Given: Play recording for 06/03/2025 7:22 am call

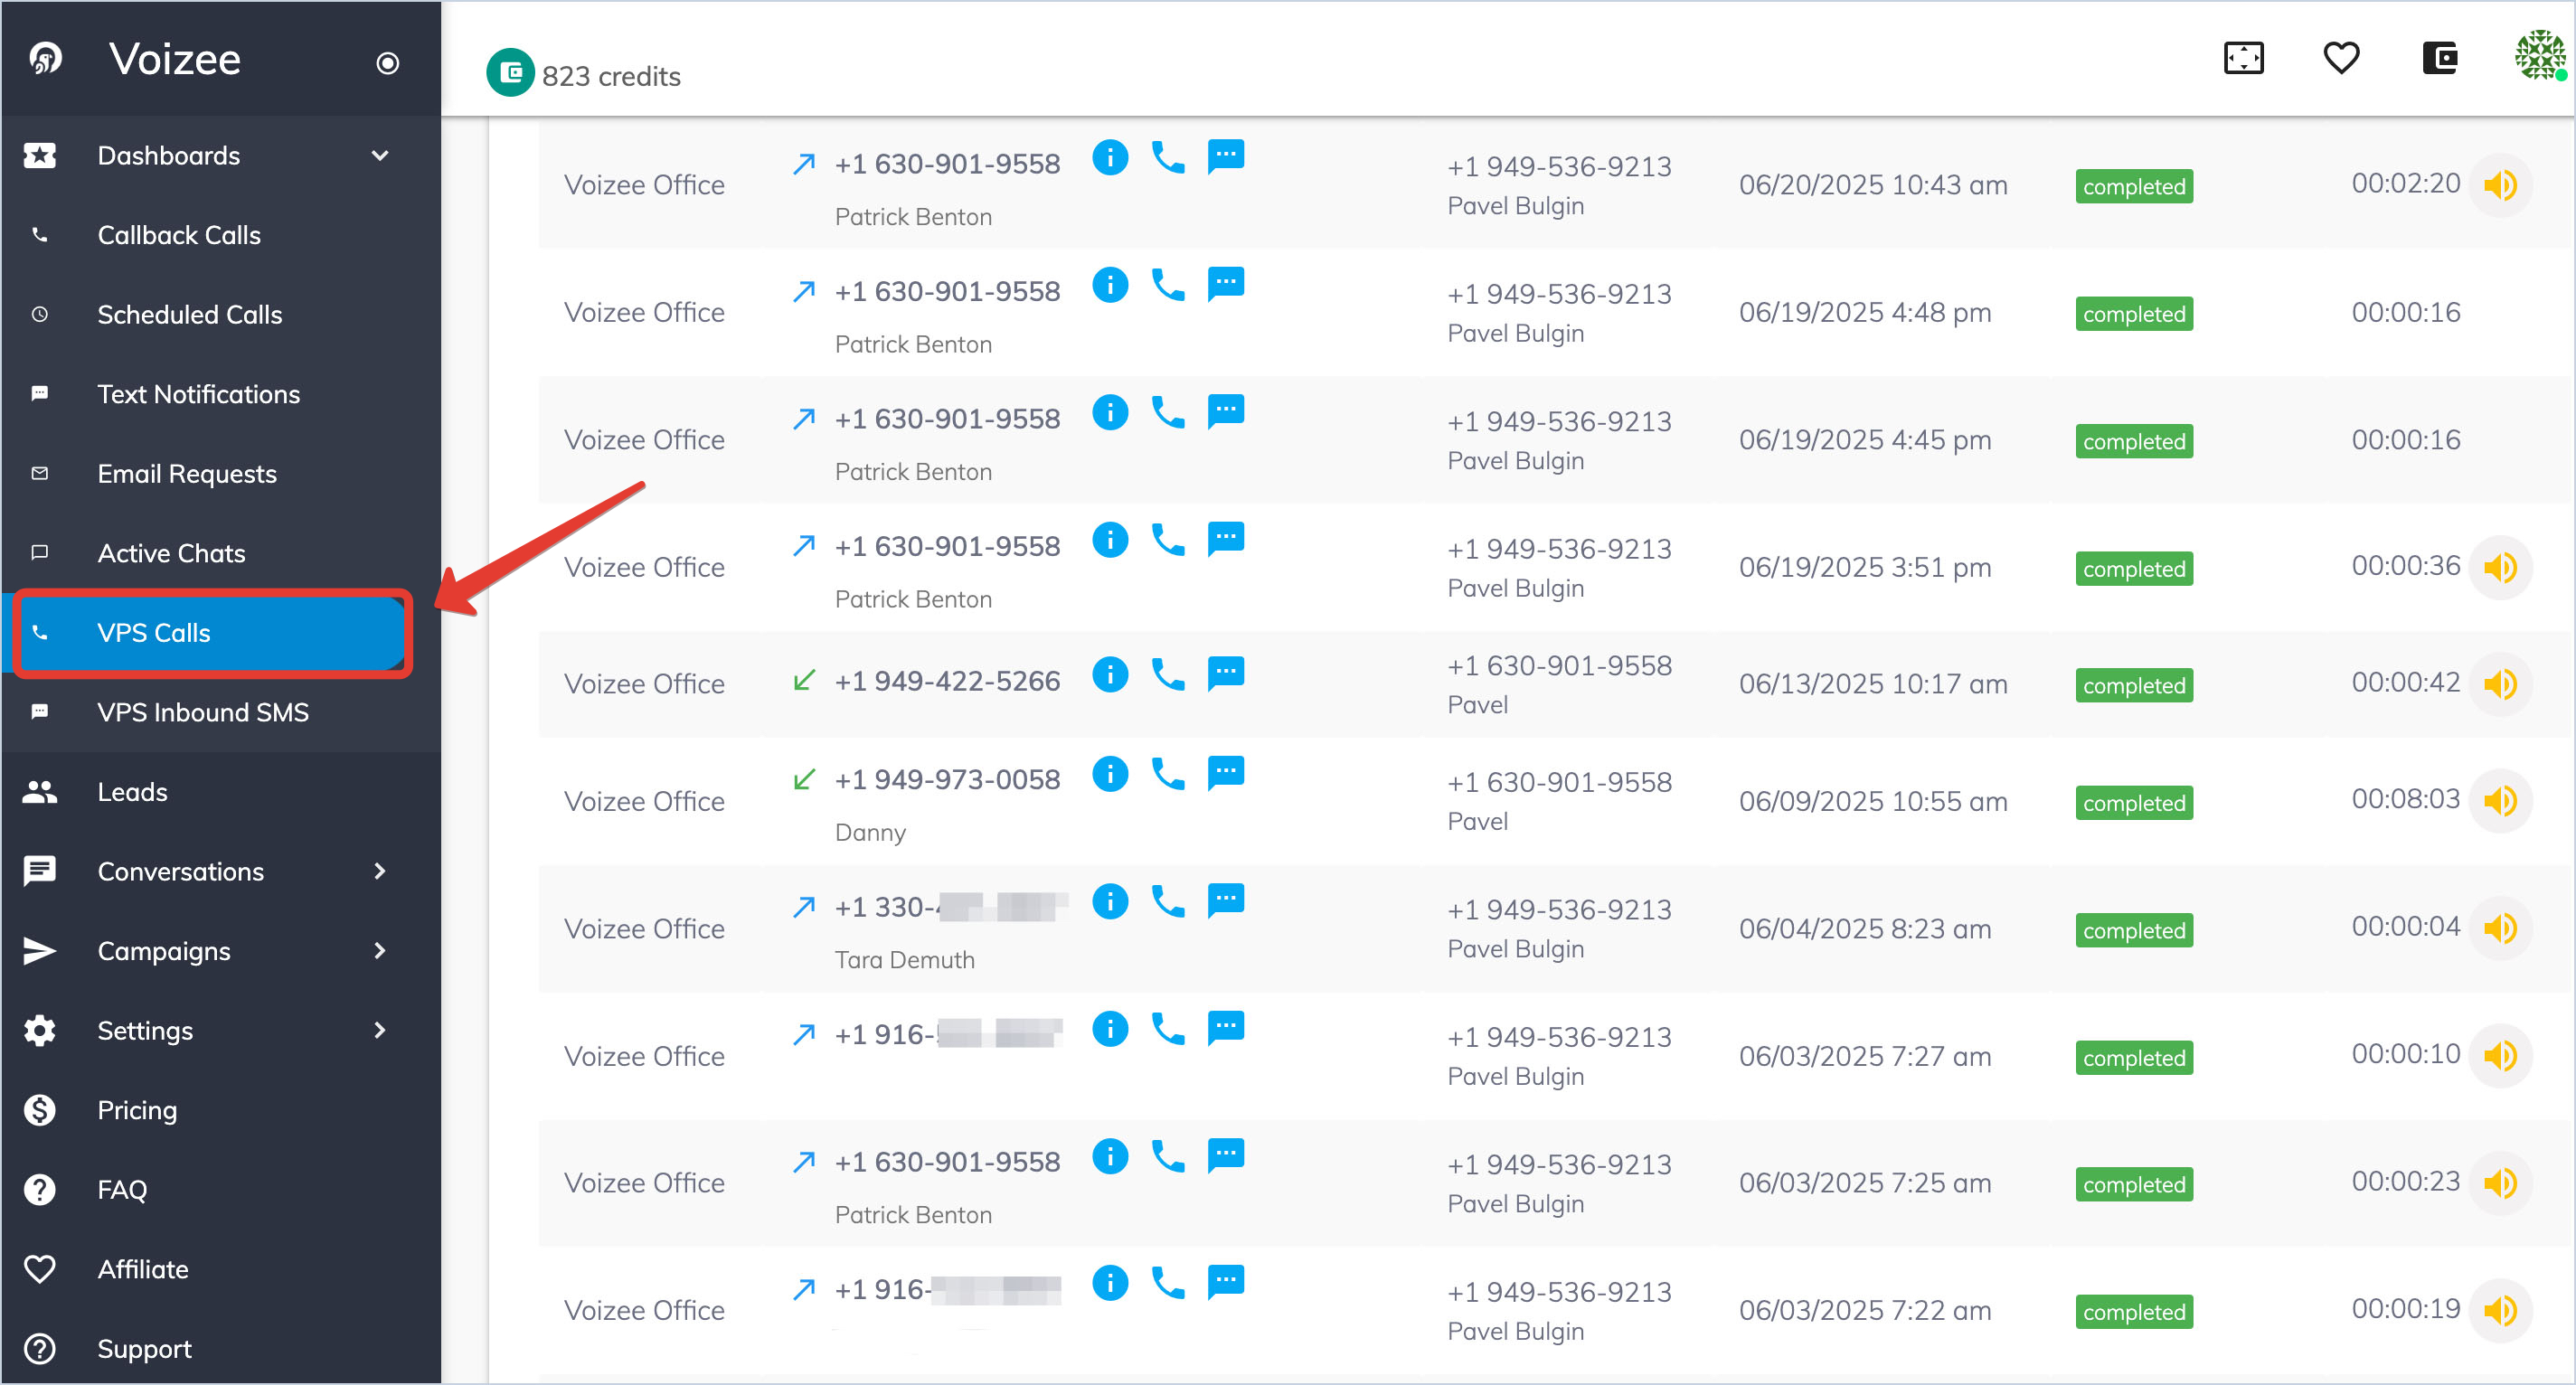Looking at the screenshot, I should (2500, 1310).
